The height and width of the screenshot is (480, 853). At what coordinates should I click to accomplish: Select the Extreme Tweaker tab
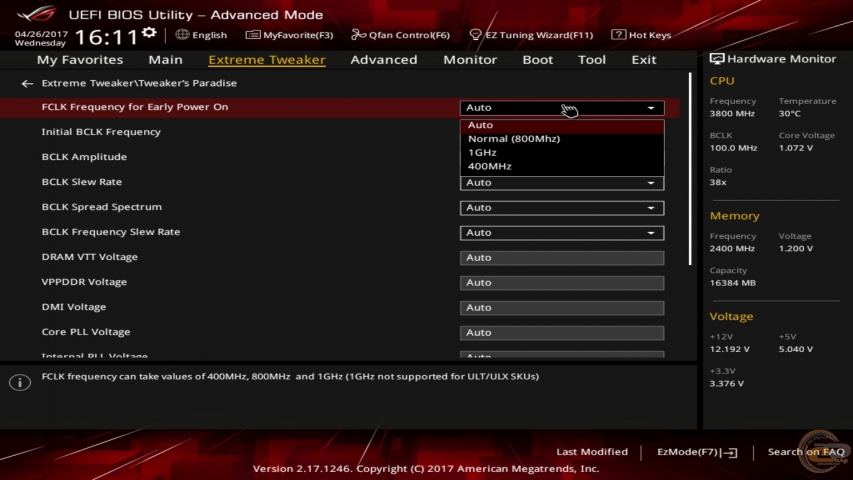coord(267,60)
